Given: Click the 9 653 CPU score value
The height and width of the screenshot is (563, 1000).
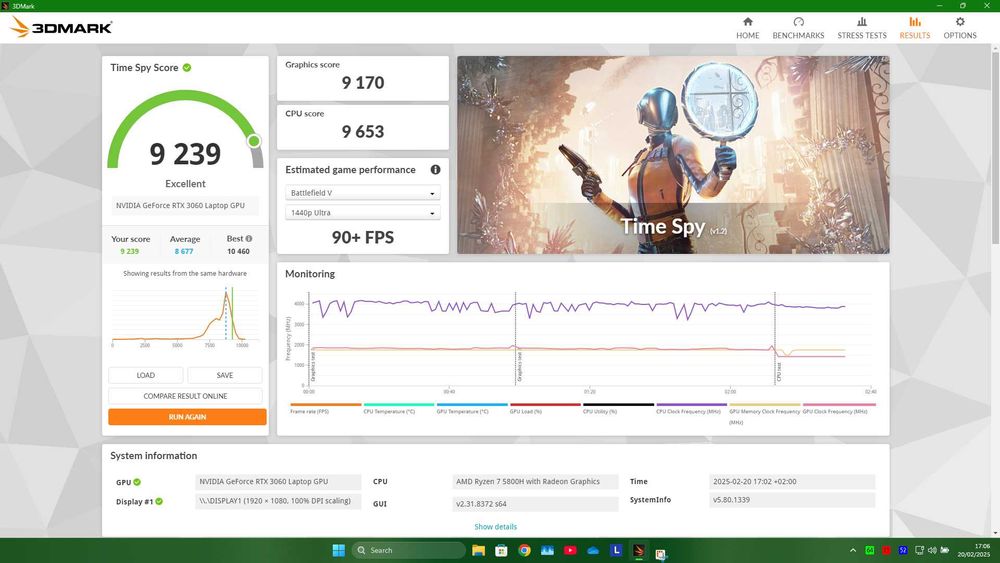Looking at the screenshot, I should click(x=362, y=132).
